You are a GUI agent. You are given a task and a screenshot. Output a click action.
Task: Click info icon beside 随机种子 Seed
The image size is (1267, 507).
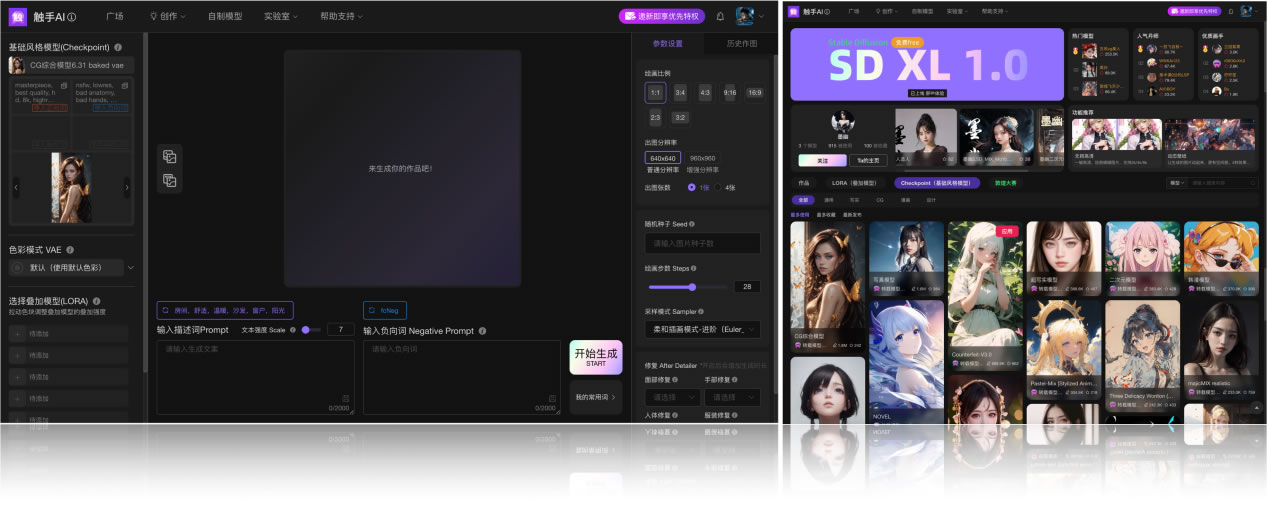click(x=691, y=224)
